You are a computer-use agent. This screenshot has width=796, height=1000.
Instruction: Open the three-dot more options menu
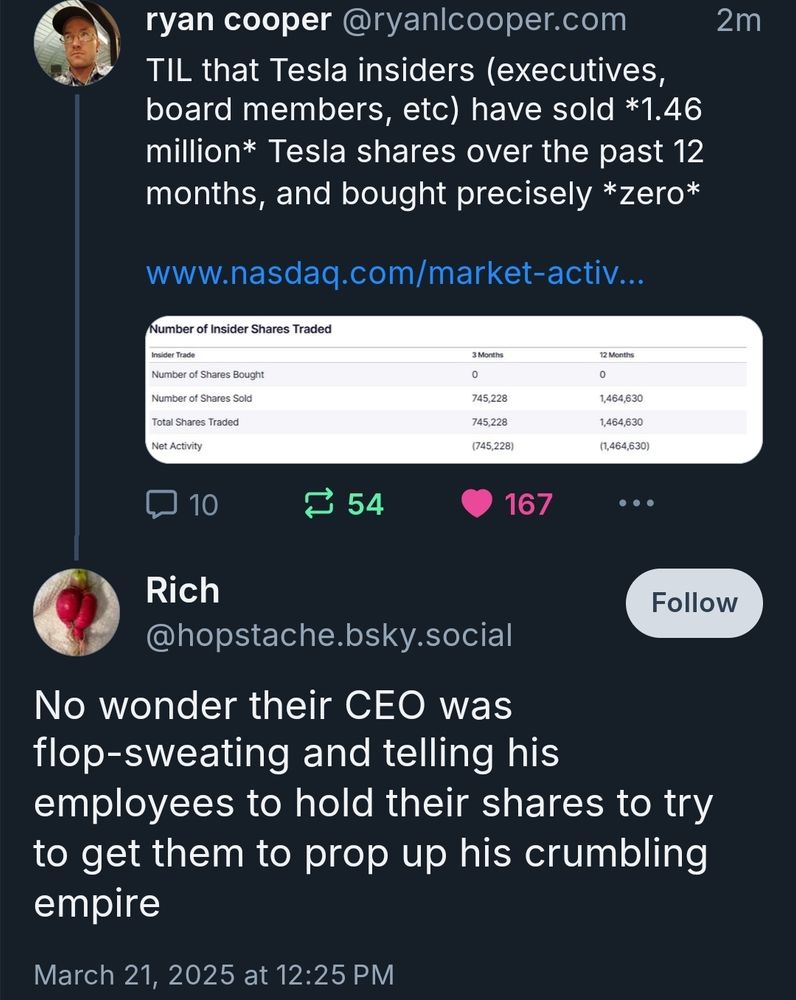(637, 503)
